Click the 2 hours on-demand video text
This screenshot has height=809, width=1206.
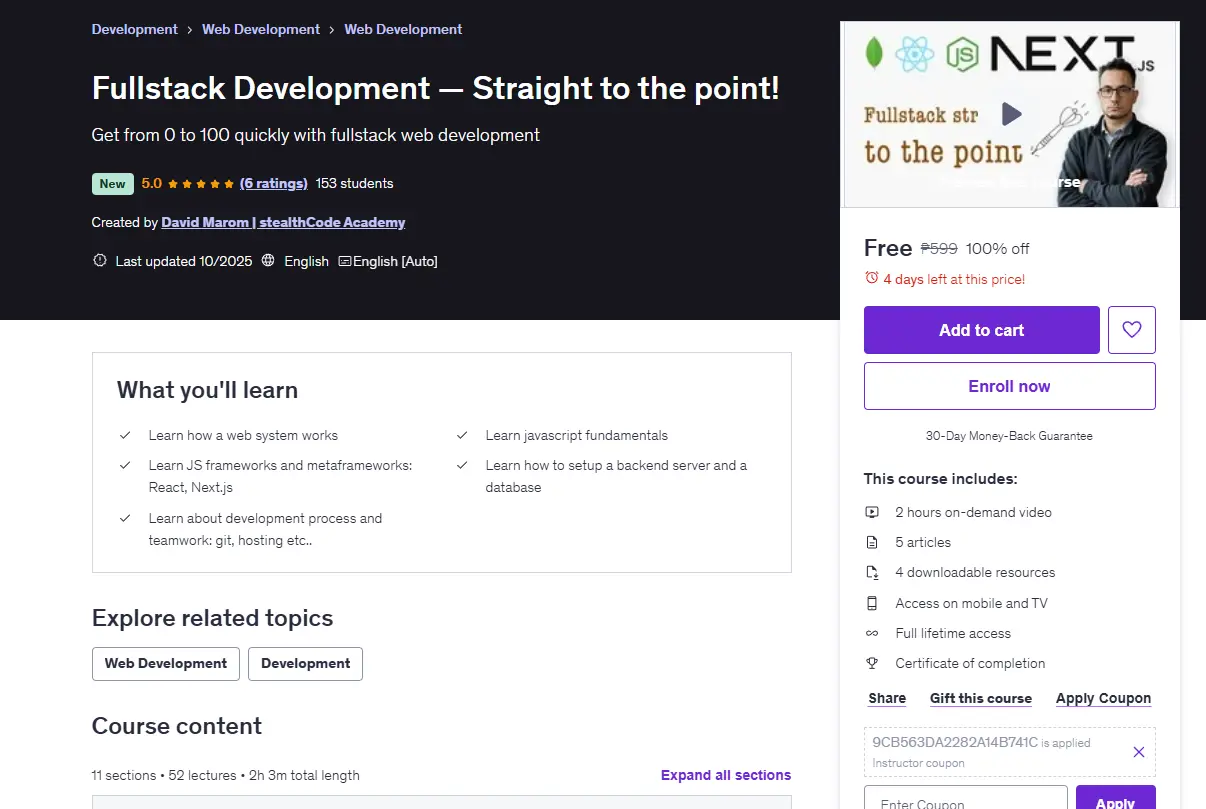click(x=974, y=512)
